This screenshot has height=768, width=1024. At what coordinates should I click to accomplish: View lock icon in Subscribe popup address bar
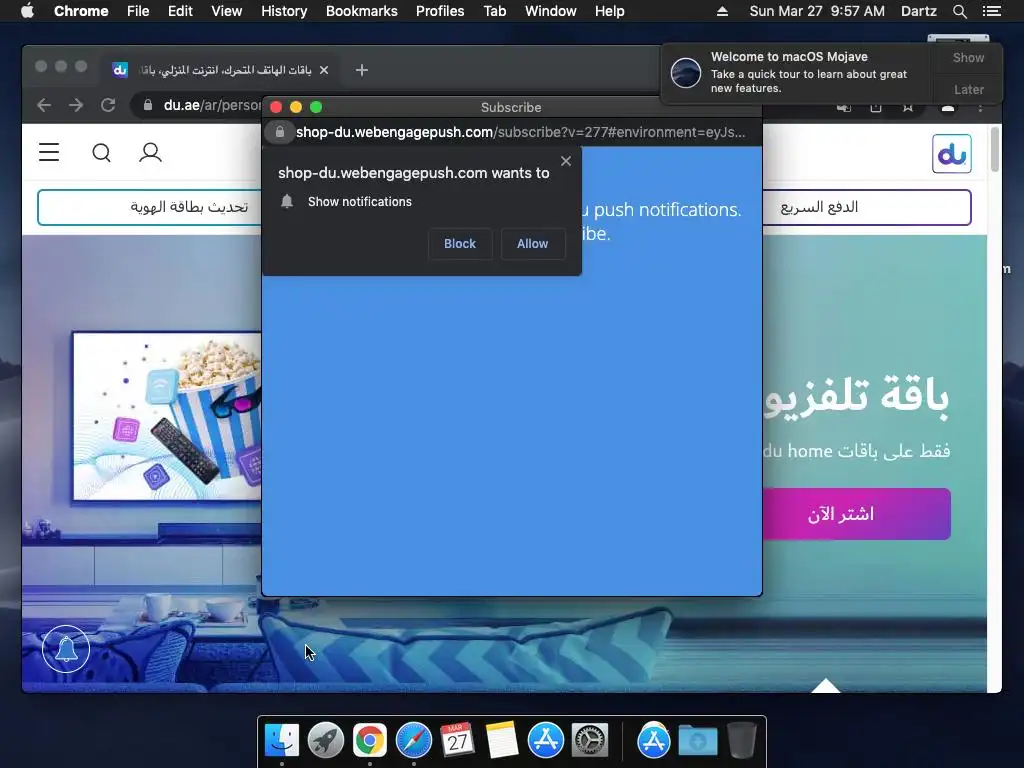click(x=280, y=132)
